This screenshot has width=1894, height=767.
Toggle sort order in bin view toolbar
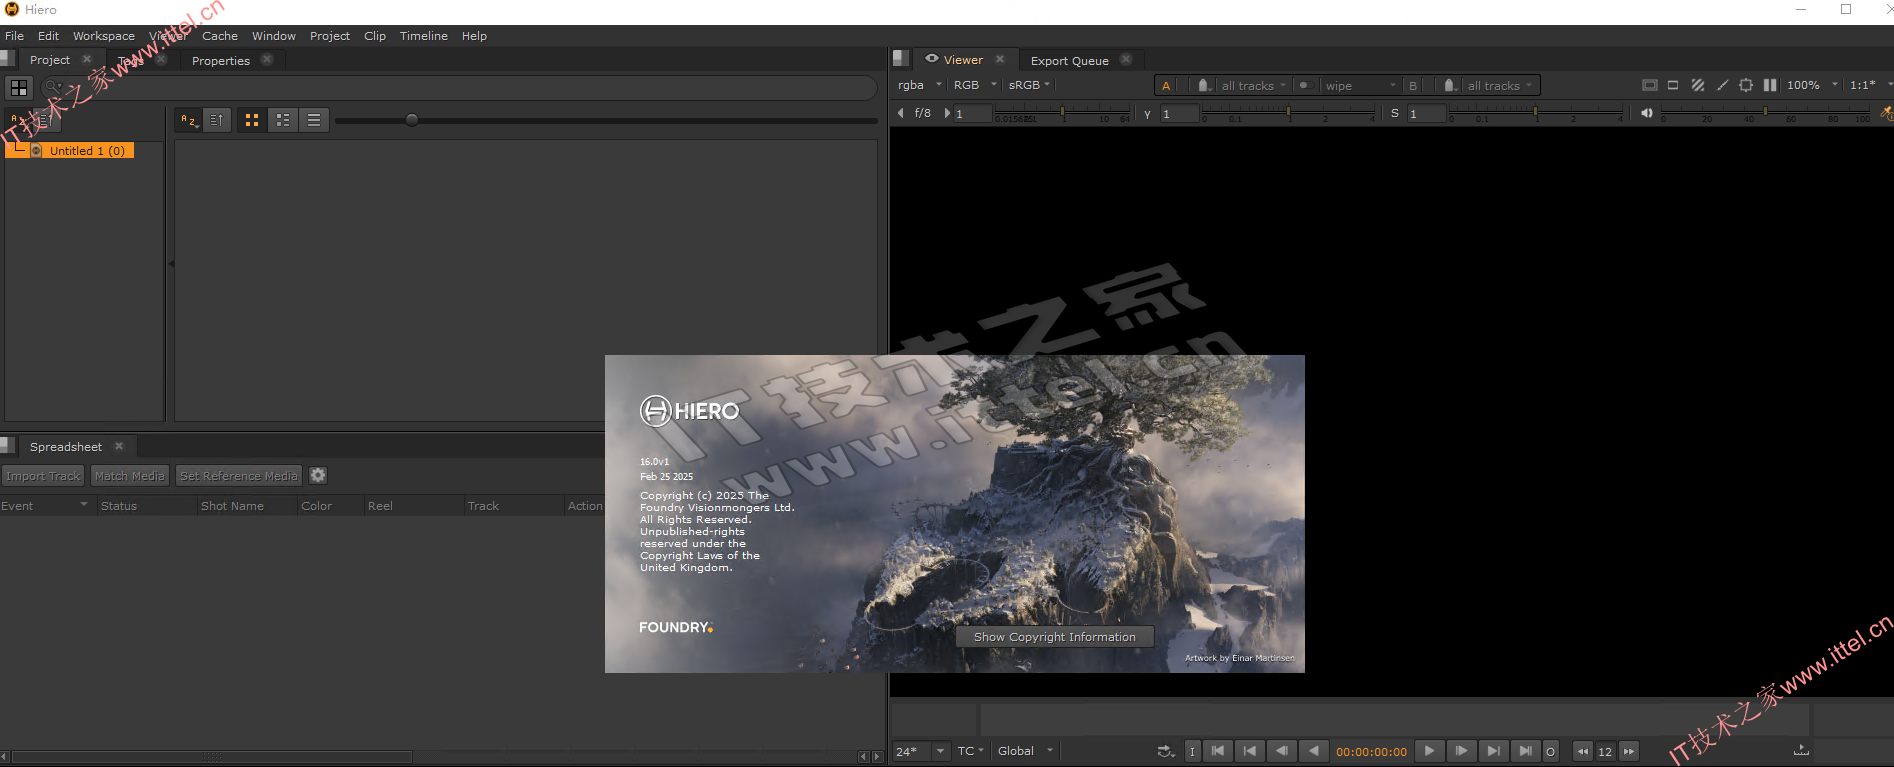217,120
